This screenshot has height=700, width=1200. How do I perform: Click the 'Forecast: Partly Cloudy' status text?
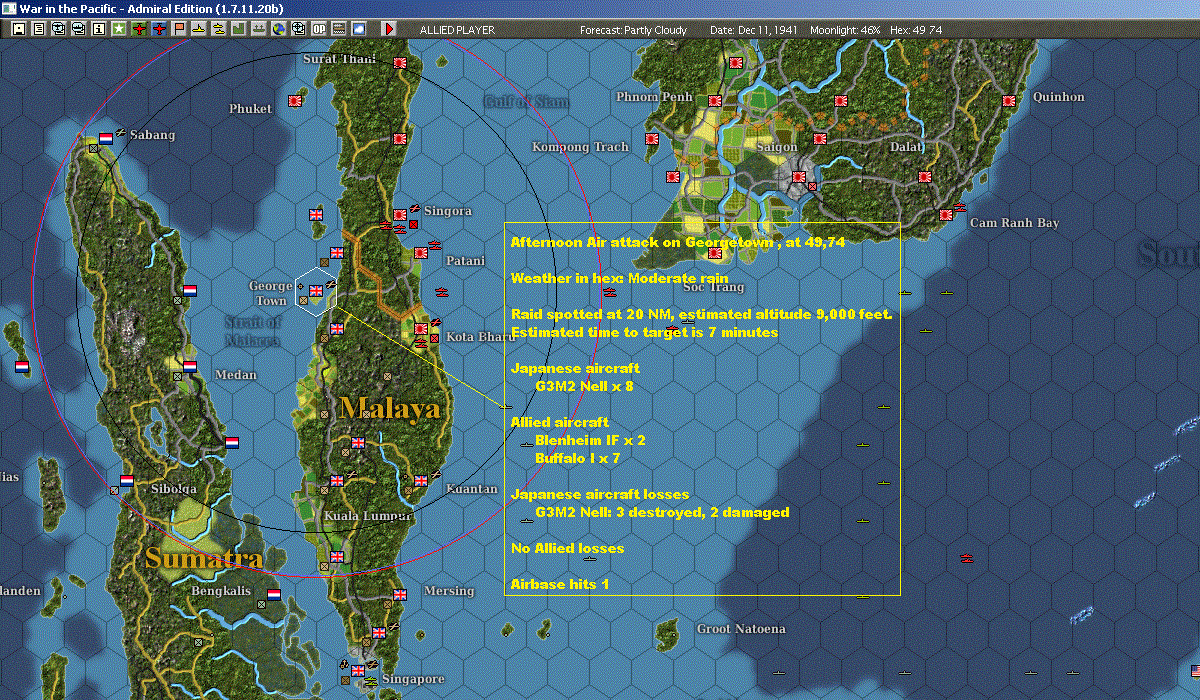coord(634,30)
